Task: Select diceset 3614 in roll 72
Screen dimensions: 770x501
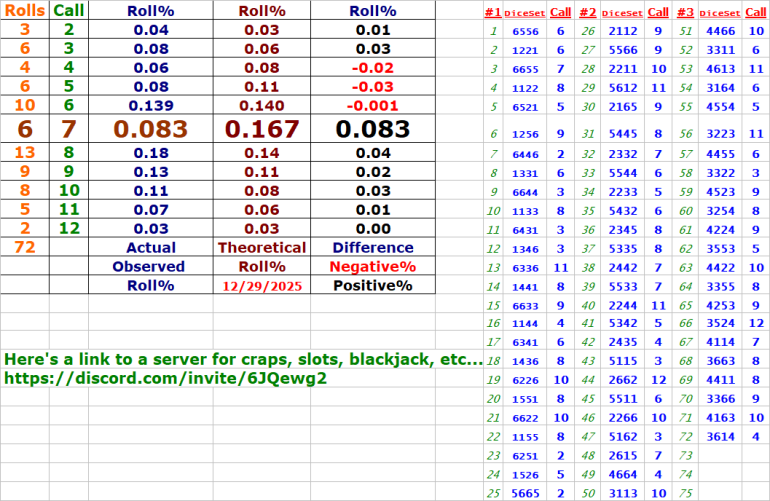Action: (721, 436)
